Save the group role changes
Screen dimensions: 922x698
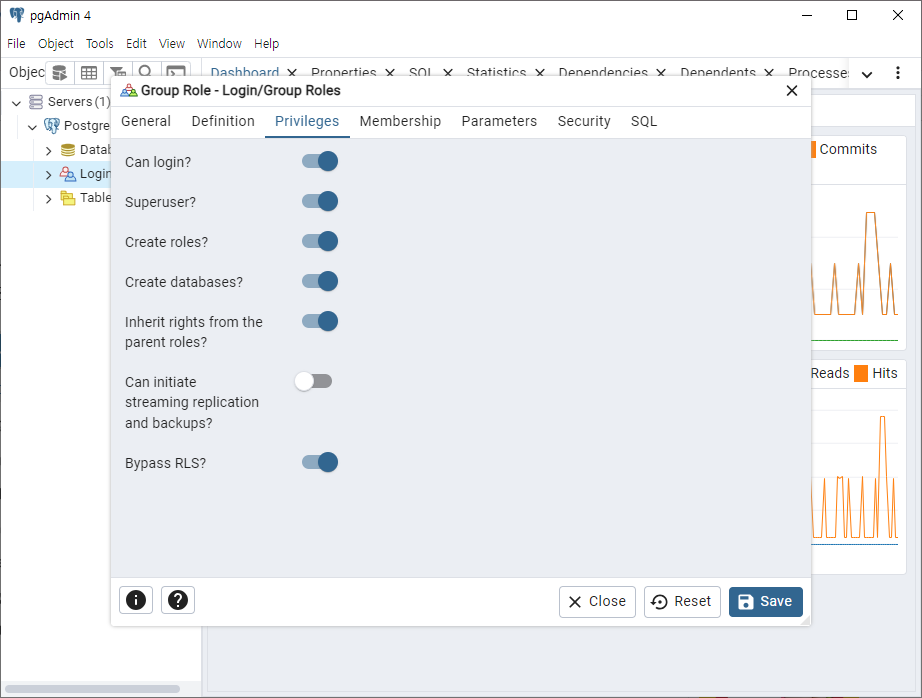766,602
